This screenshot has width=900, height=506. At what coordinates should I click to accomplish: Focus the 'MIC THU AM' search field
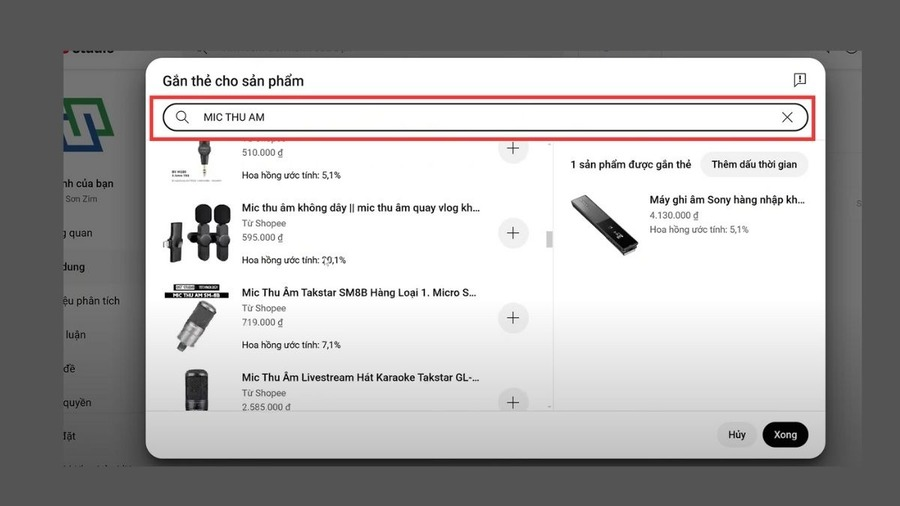click(x=480, y=117)
